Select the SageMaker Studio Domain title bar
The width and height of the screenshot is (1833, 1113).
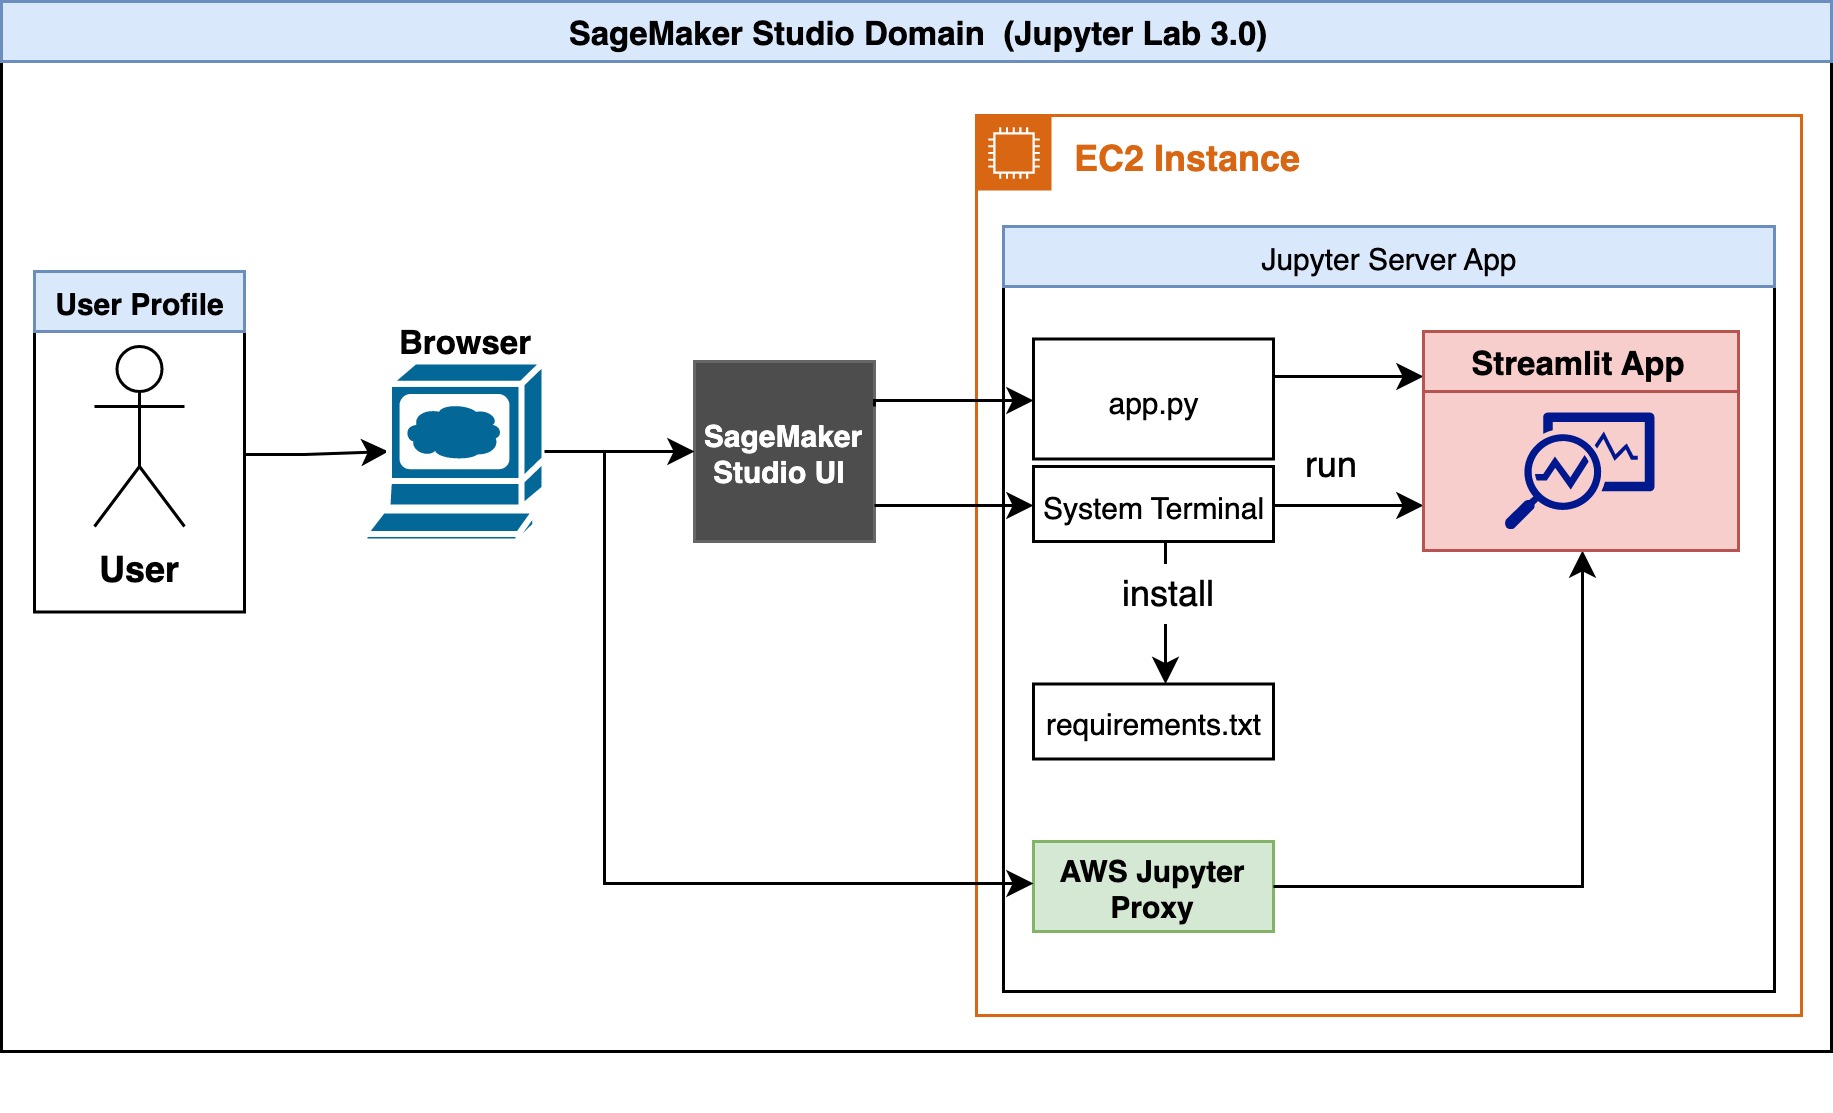[916, 33]
